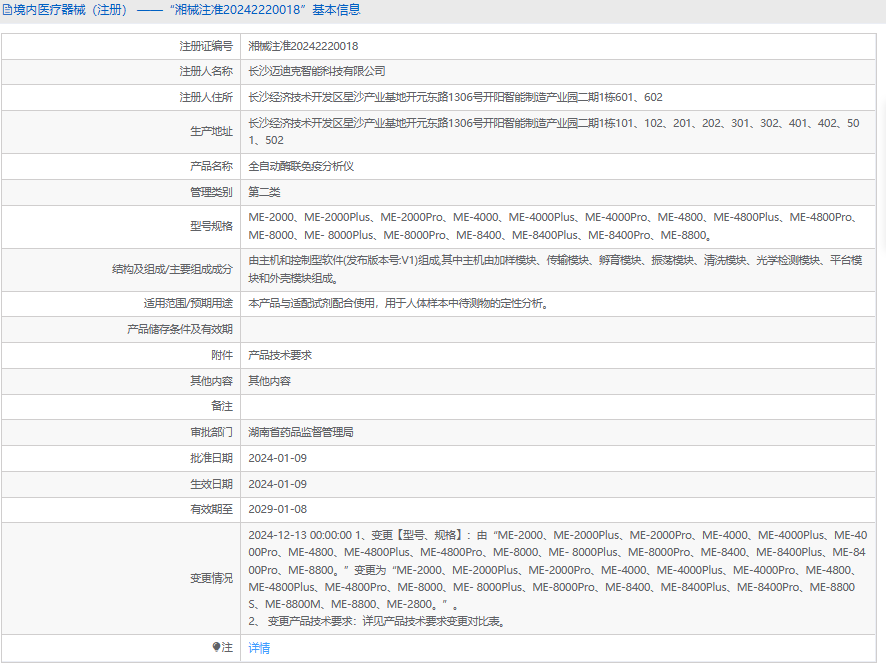This screenshot has width=886, height=668.
Task: Click the 附件 row label
Action: (222, 355)
